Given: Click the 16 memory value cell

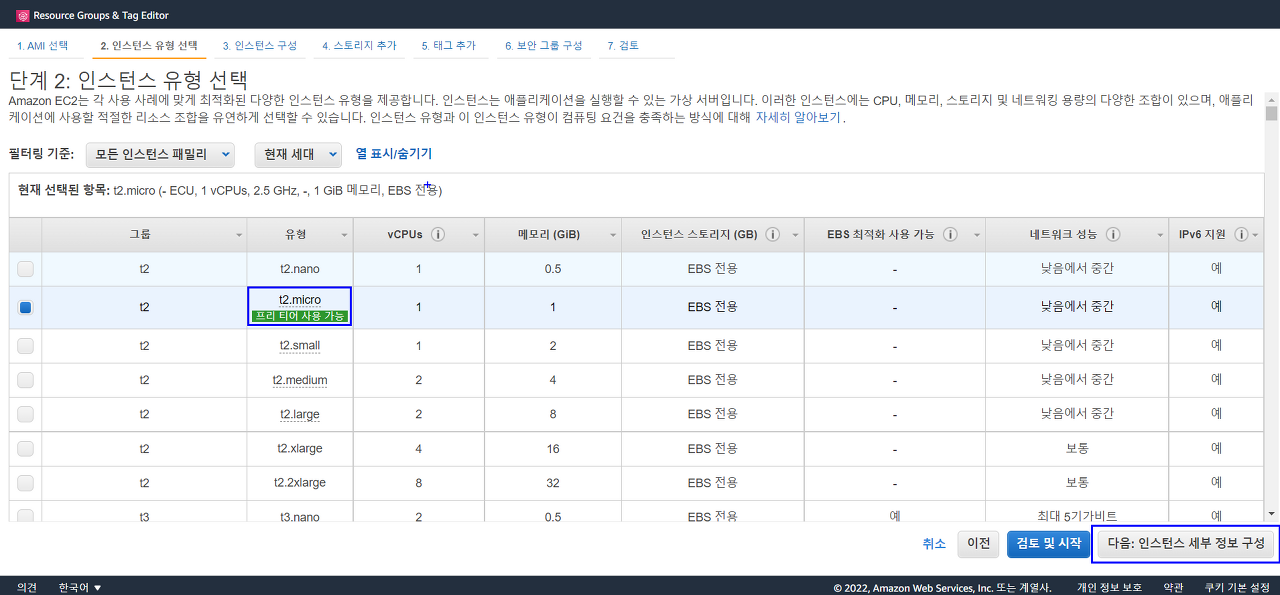Looking at the screenshot, I should (553, 448).
